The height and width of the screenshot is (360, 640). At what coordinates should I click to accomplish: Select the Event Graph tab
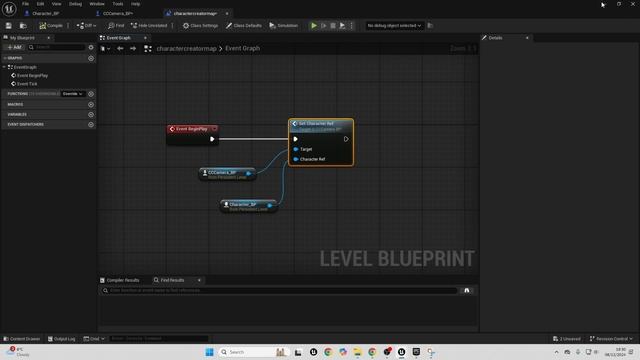click(x=119, y=38)
